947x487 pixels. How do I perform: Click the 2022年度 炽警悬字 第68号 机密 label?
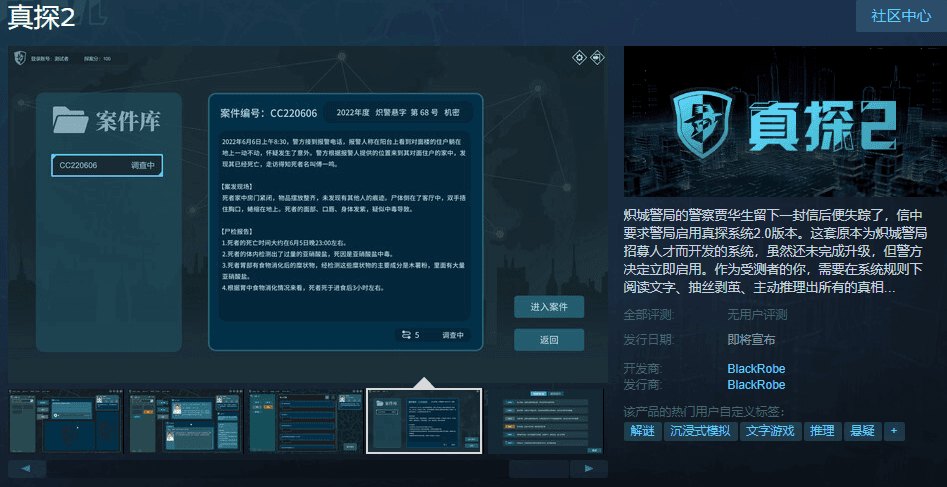tap(398, 113)
